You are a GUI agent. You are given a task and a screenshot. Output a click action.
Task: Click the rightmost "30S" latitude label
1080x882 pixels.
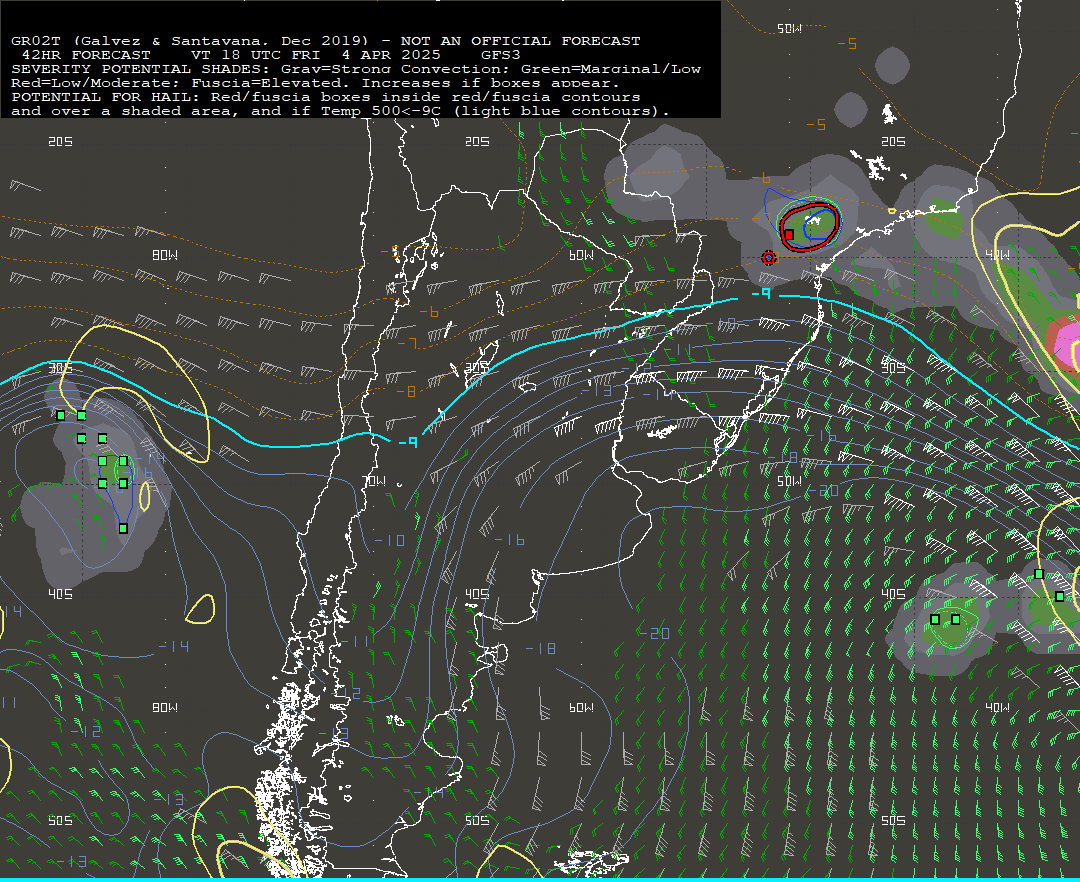click(893, 368)
